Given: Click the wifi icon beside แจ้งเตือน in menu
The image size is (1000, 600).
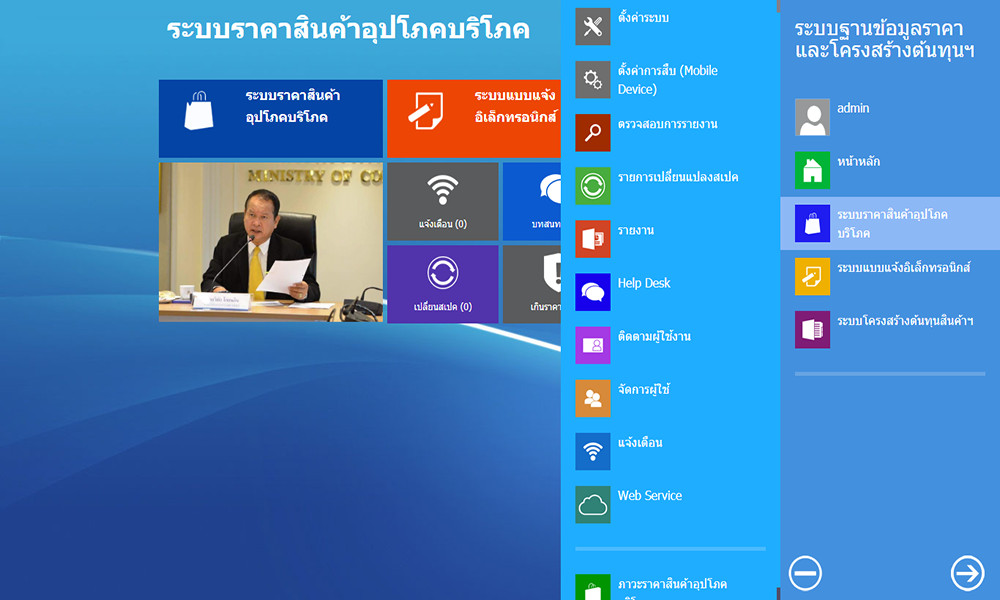Looking at the screenshot, I should (x=592, y=451).
